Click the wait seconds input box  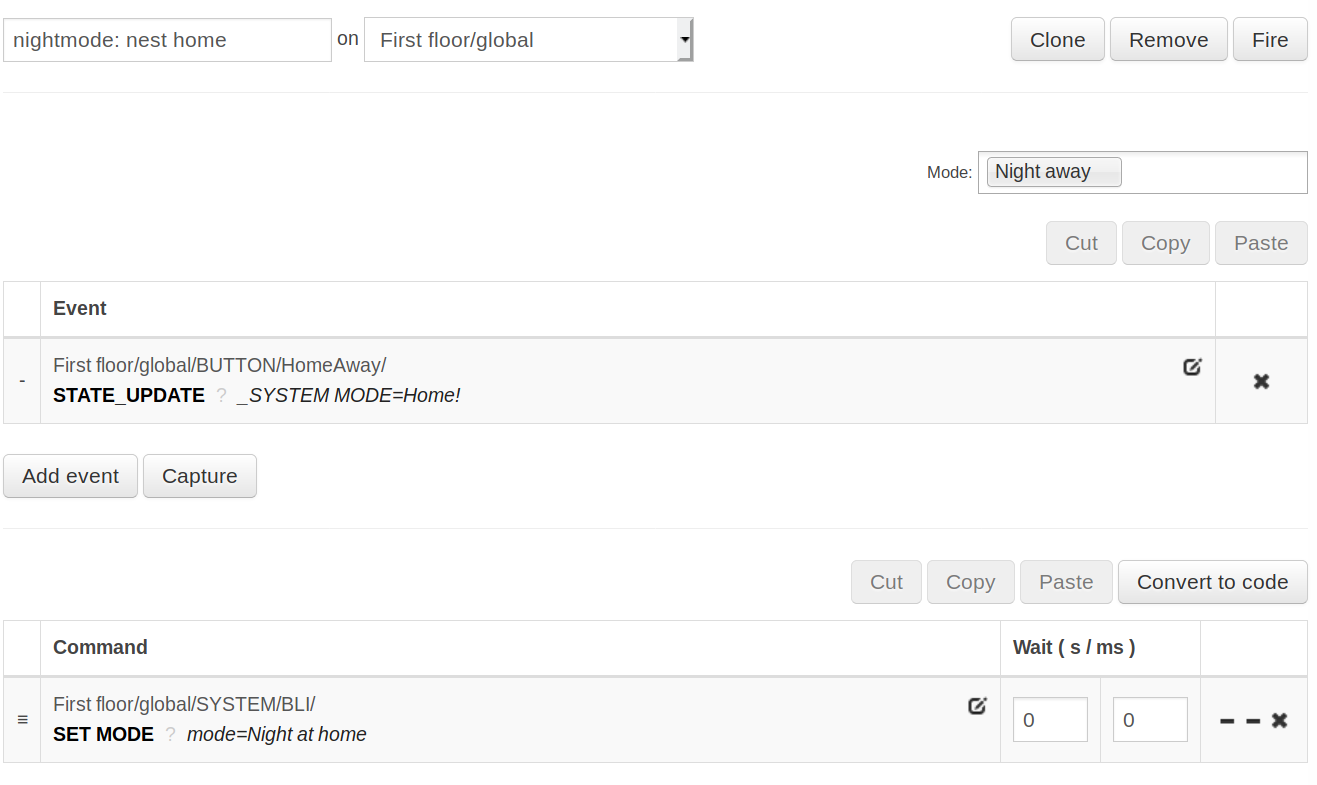(x=1050, y=720)
